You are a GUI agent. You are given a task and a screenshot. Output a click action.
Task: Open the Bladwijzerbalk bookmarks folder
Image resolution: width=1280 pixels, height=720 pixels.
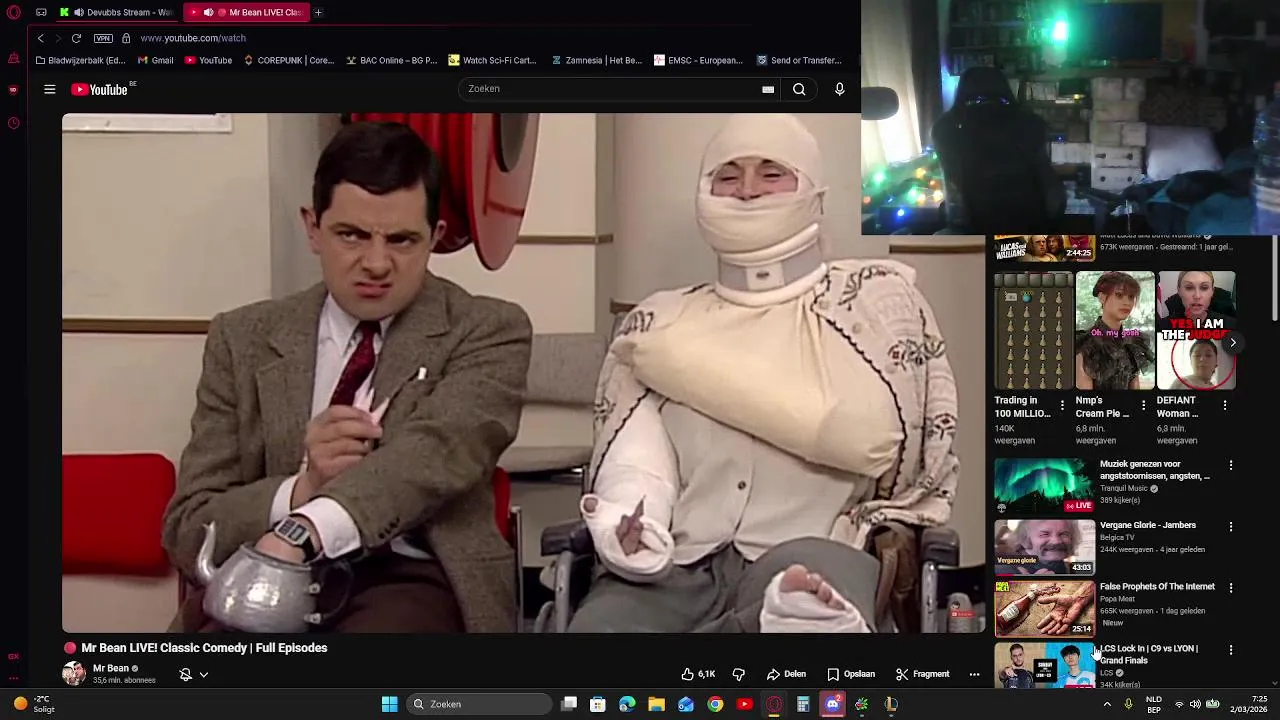[80, 60]
